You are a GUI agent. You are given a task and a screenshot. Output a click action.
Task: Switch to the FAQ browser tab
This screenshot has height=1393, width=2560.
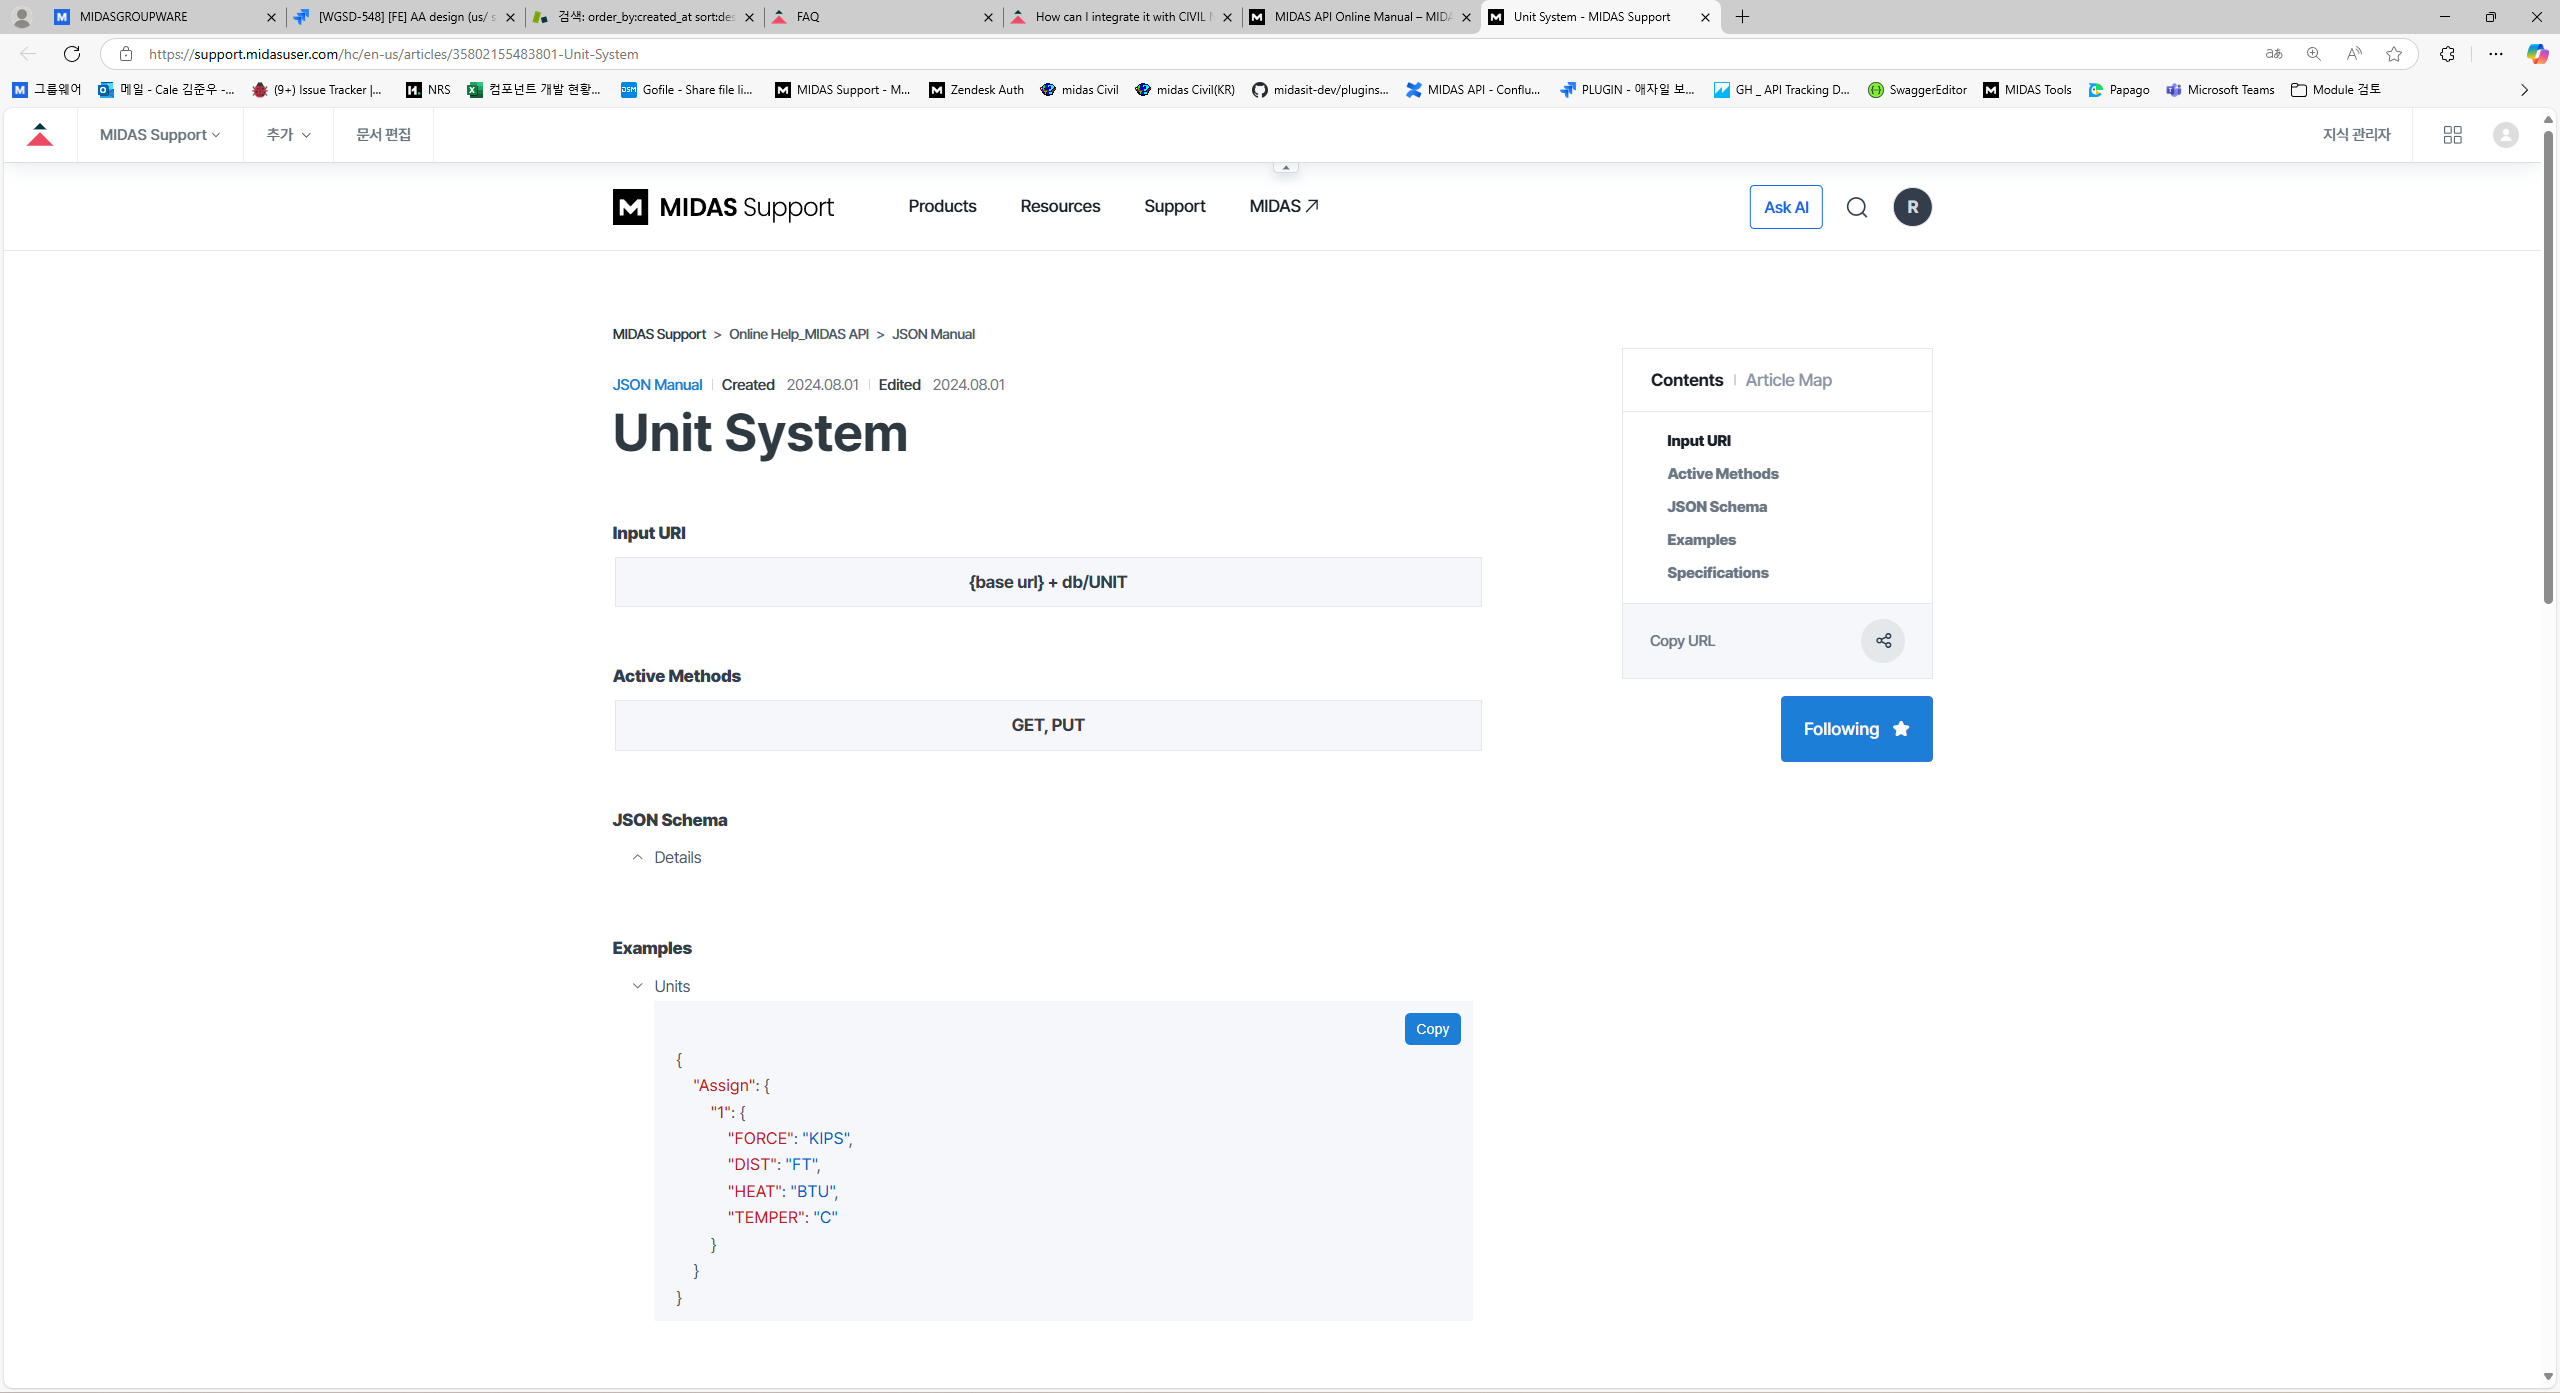[884, 17]
